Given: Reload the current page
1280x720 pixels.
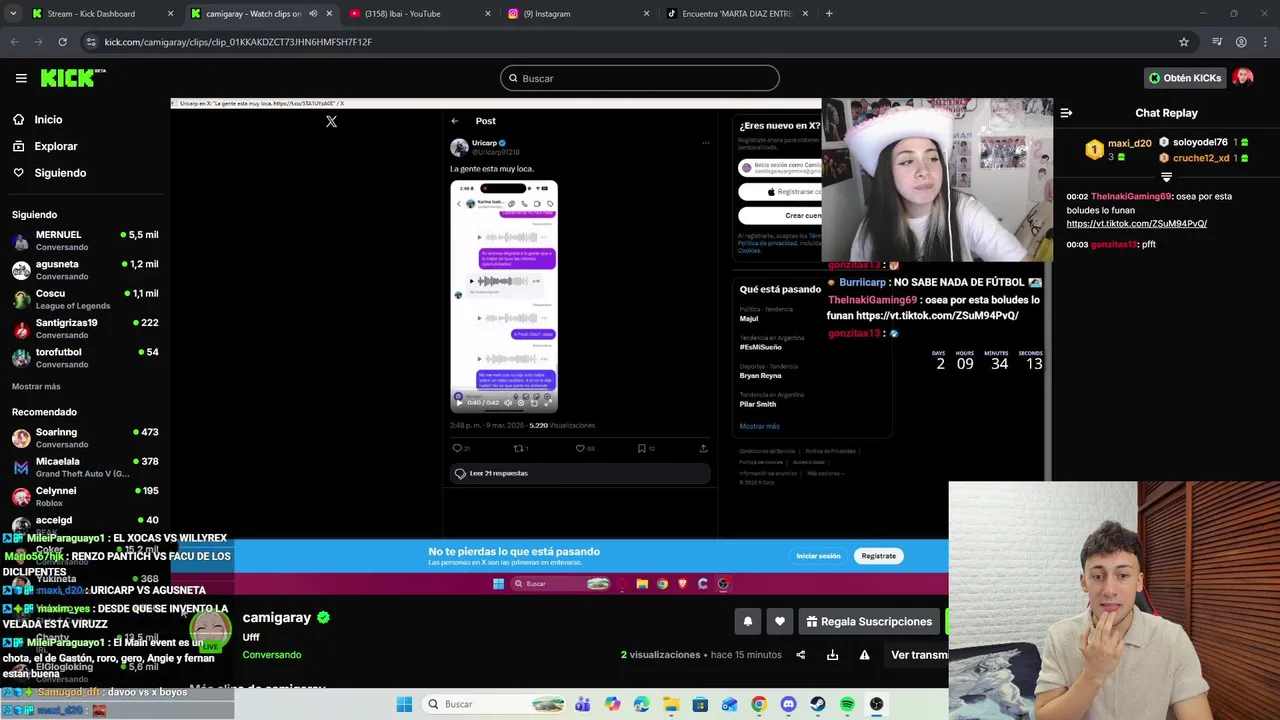Looking at the screenshot, I should 63,42.
